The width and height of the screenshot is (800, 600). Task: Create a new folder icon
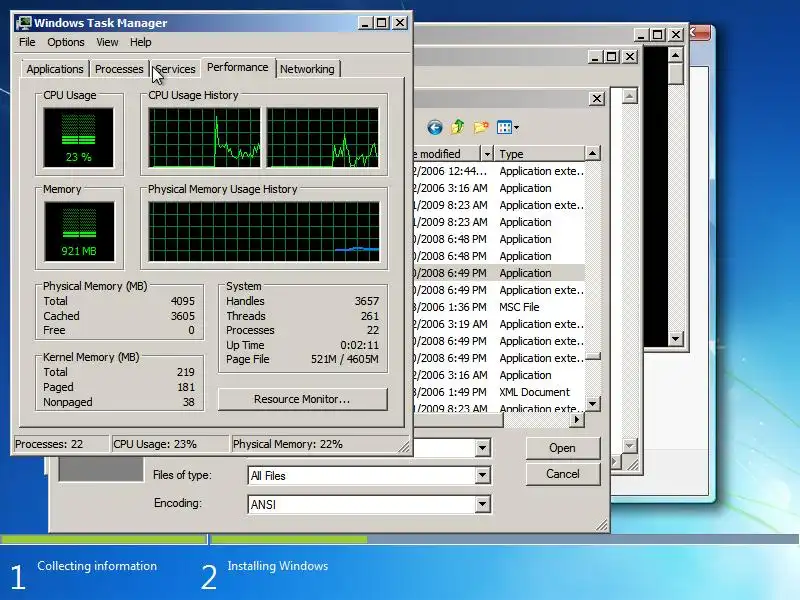[481, 127]
